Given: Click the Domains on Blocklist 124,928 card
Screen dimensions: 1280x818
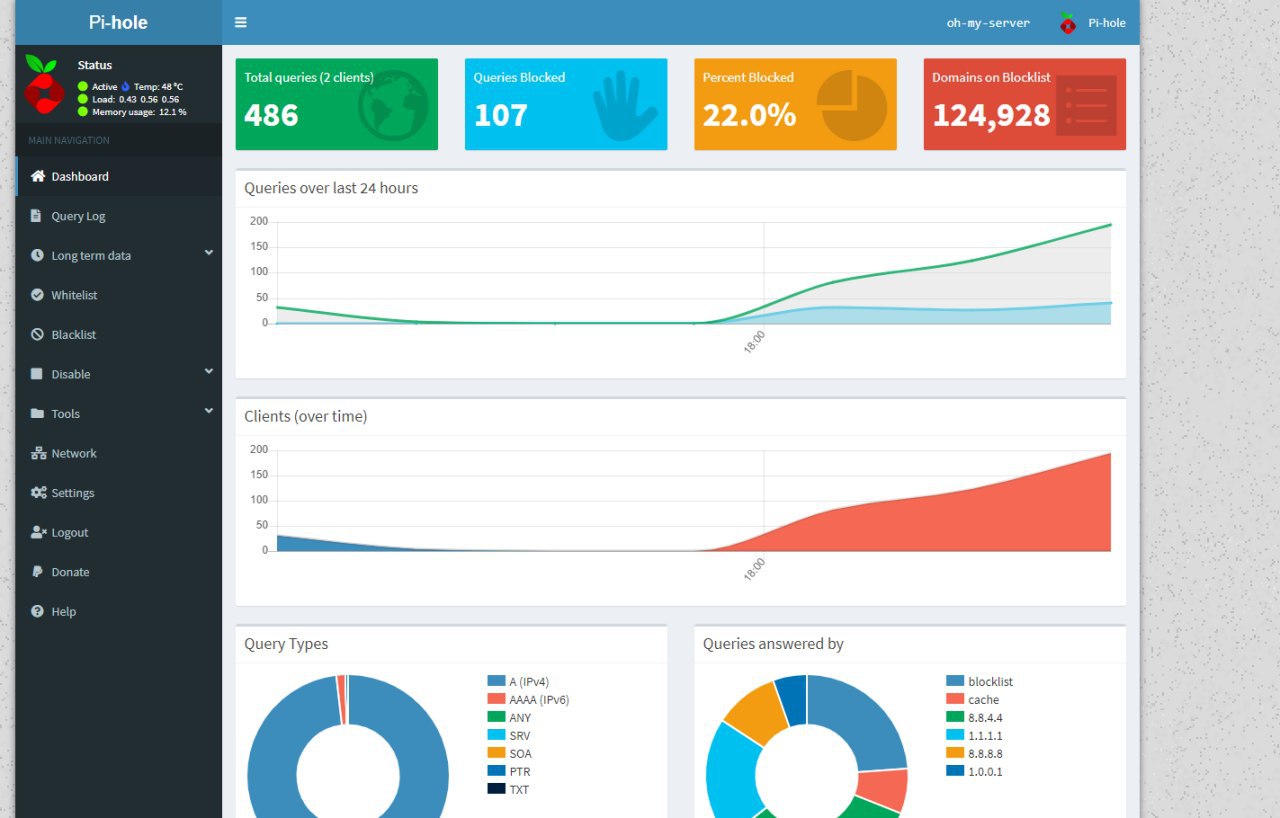Looking at the screenshot, I should [x=1025, y=104].
